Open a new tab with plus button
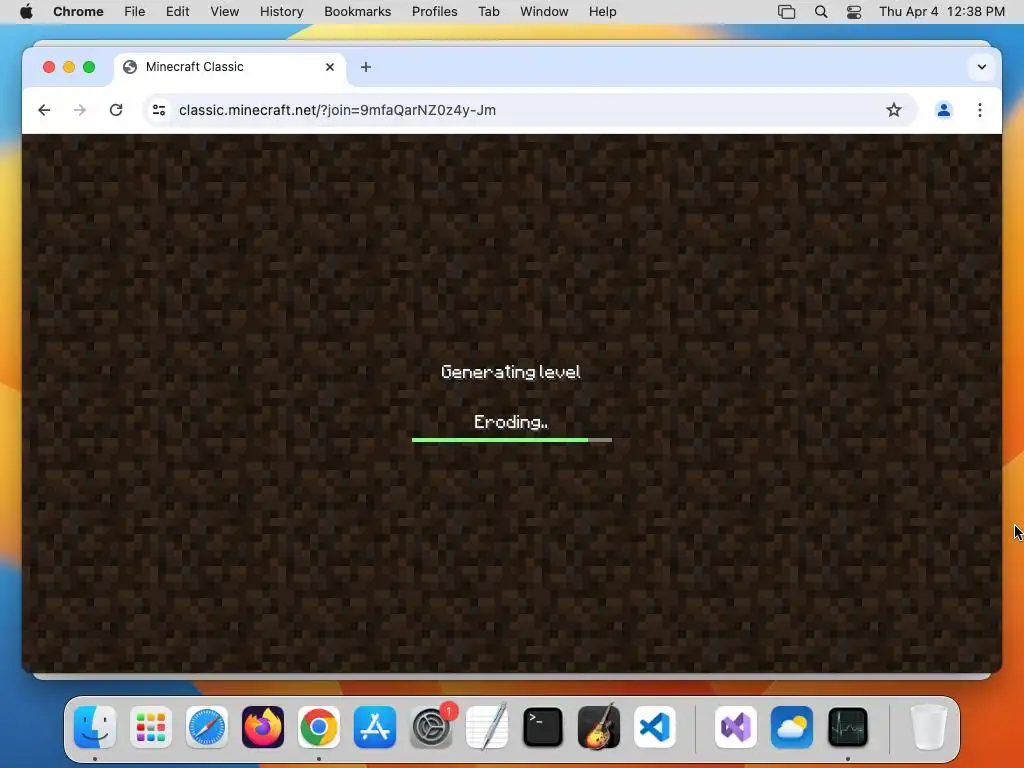Image resolution: width=1024 pixels, height=768 pixels. (x=366, y=67)
